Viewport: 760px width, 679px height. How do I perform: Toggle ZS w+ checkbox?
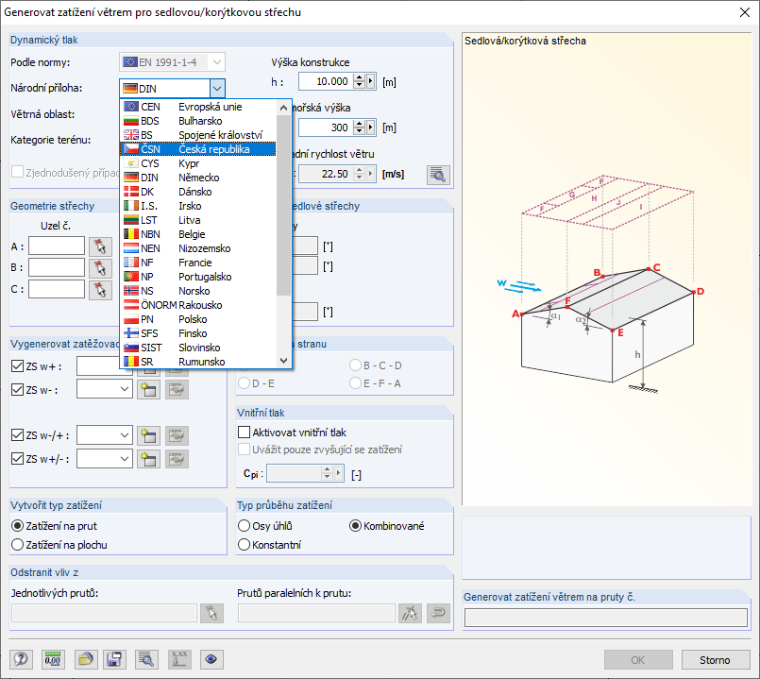point(17,366)
